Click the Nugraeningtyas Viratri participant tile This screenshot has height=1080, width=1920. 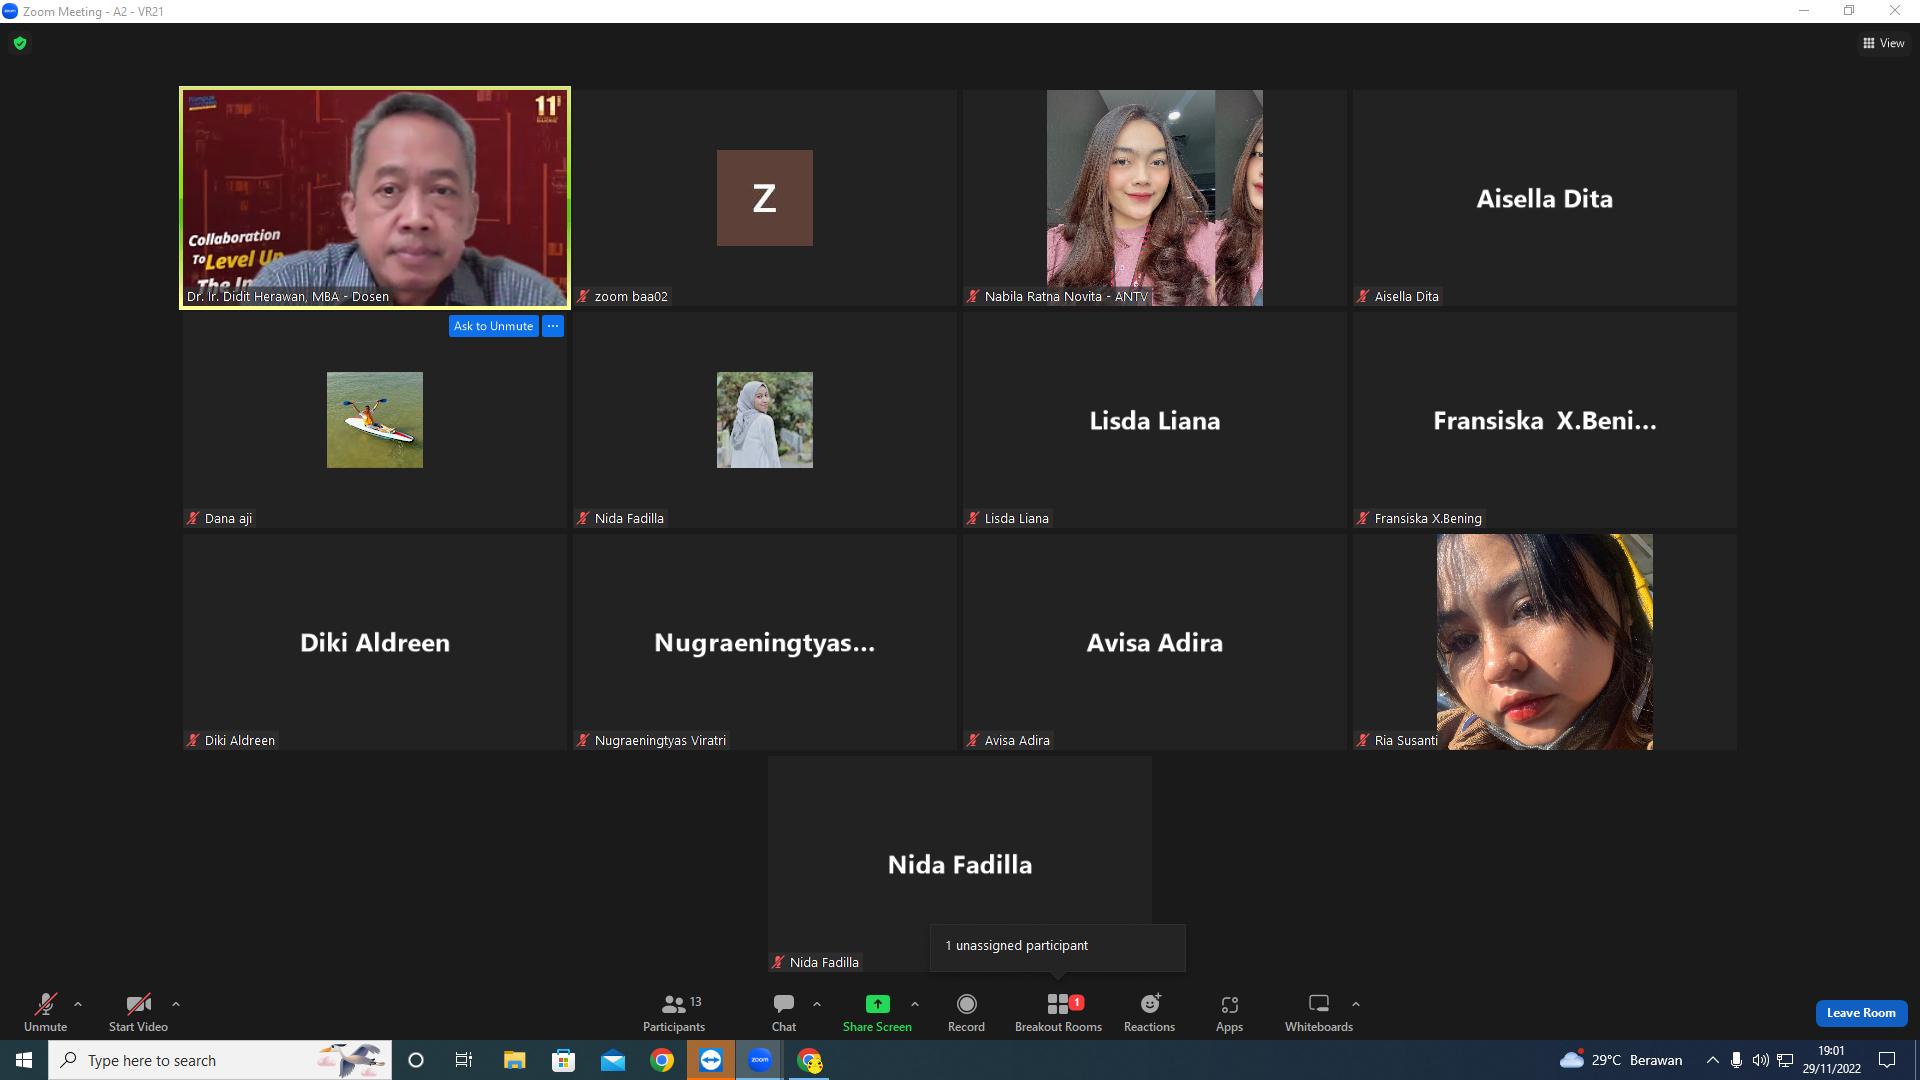point(765,642)
